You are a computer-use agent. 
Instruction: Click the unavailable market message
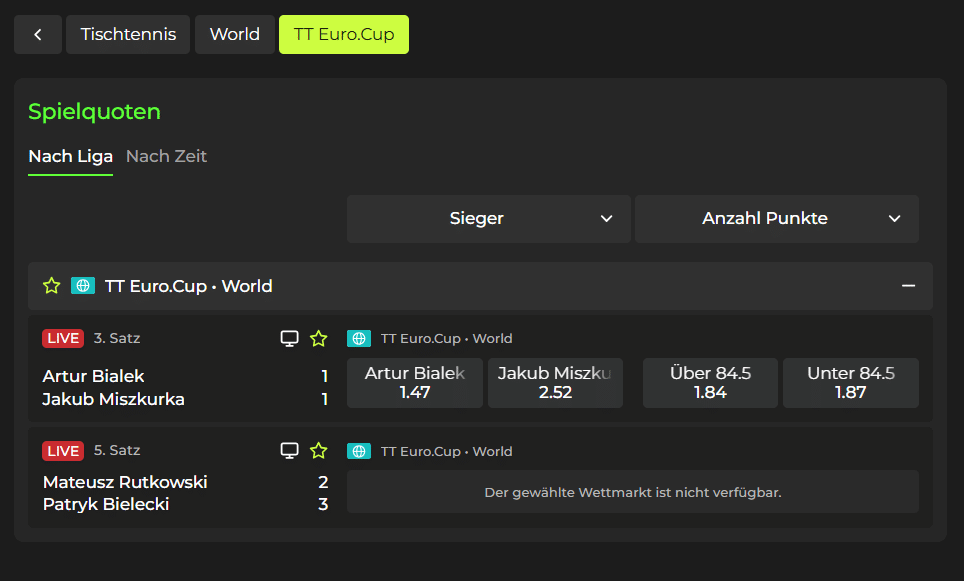[633, 492]
